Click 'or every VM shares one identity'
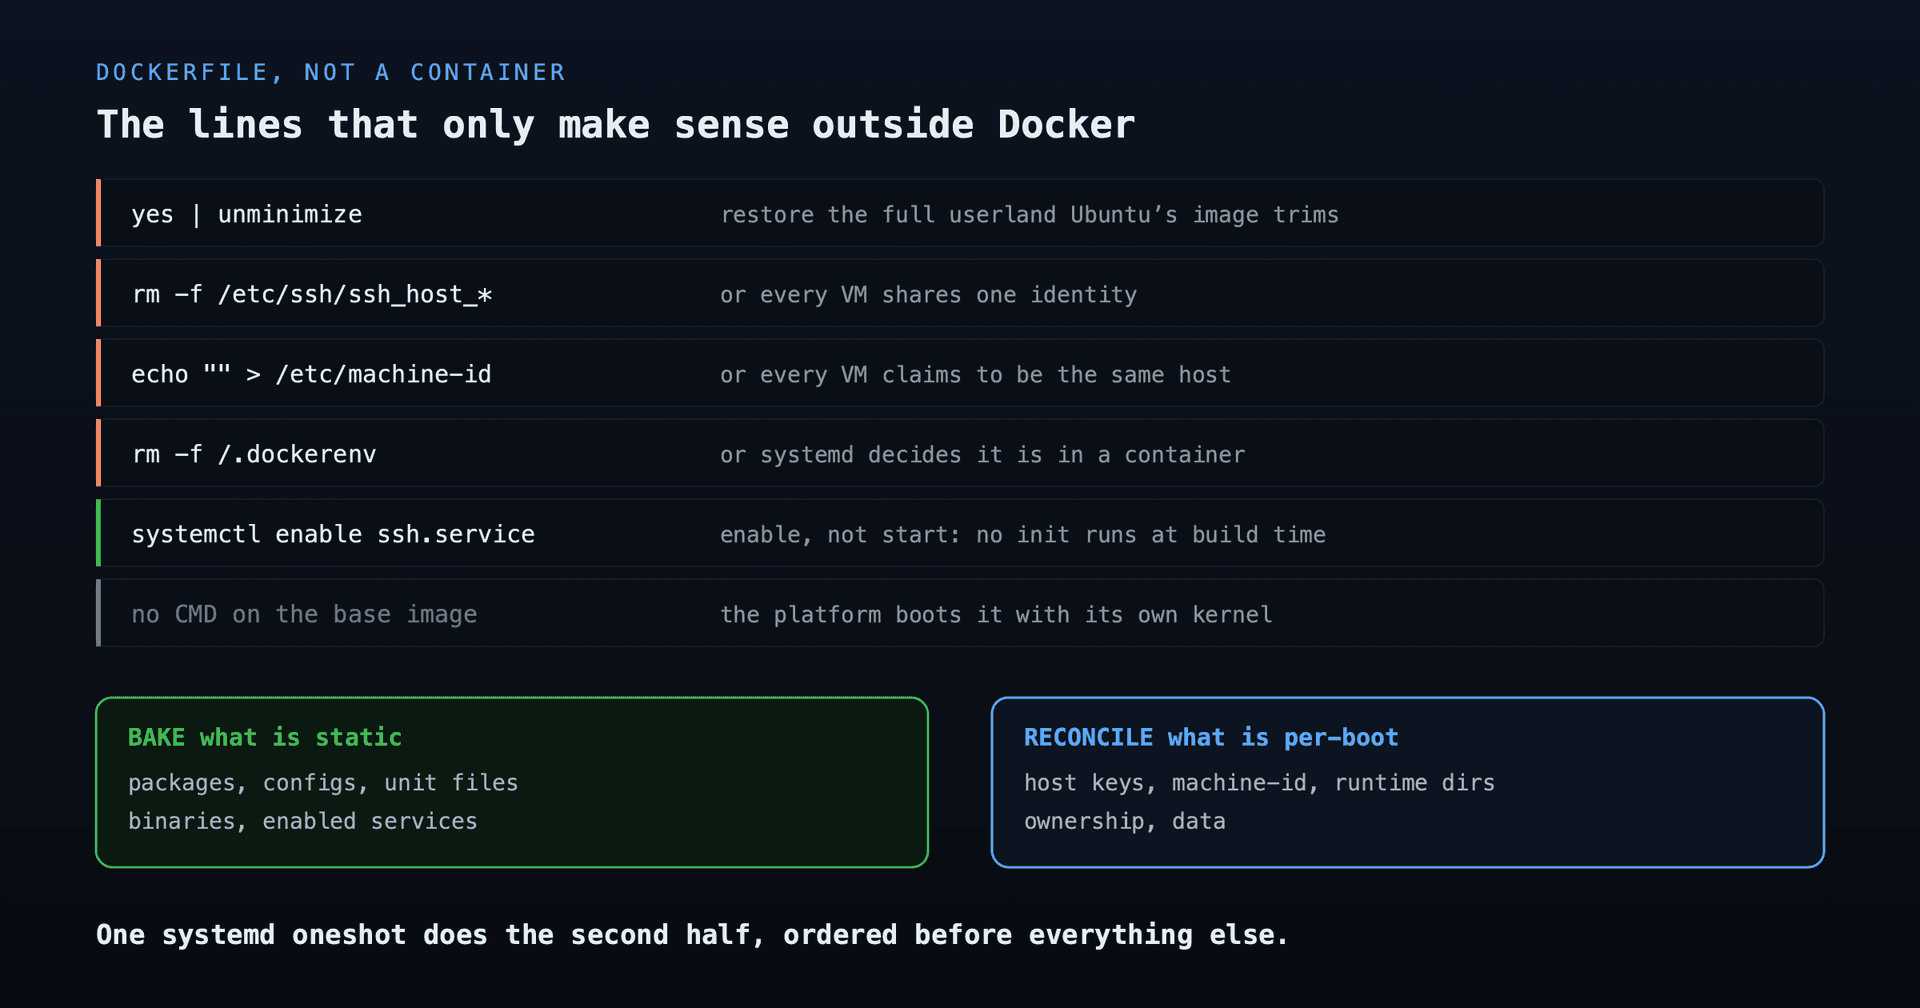This screenshot has width=1920, height=1008. [x=928, y=295]
